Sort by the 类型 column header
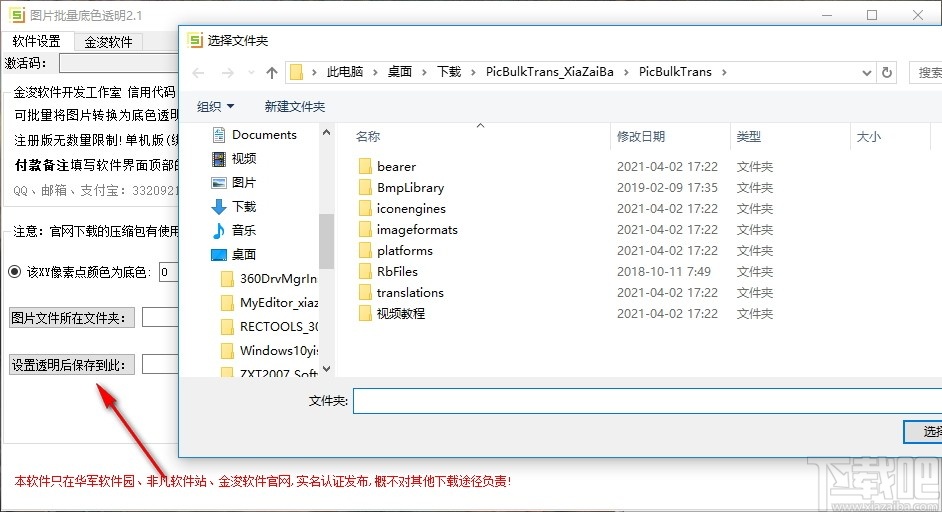Screen dimensions: 942x512 click(x=749, y=136)
